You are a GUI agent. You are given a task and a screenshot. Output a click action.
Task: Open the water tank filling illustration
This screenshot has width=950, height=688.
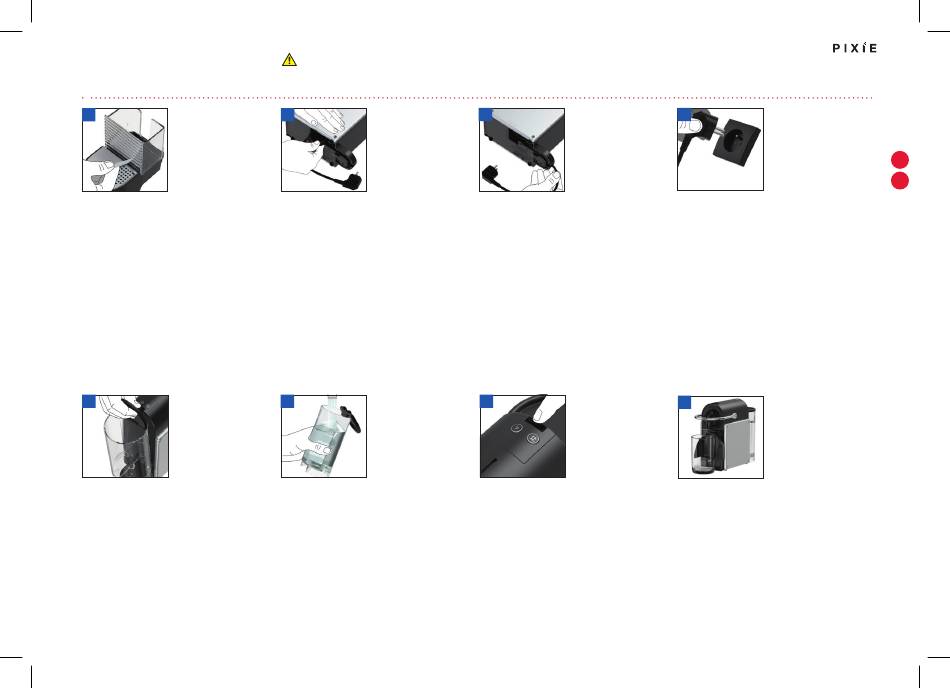(324, 437)
